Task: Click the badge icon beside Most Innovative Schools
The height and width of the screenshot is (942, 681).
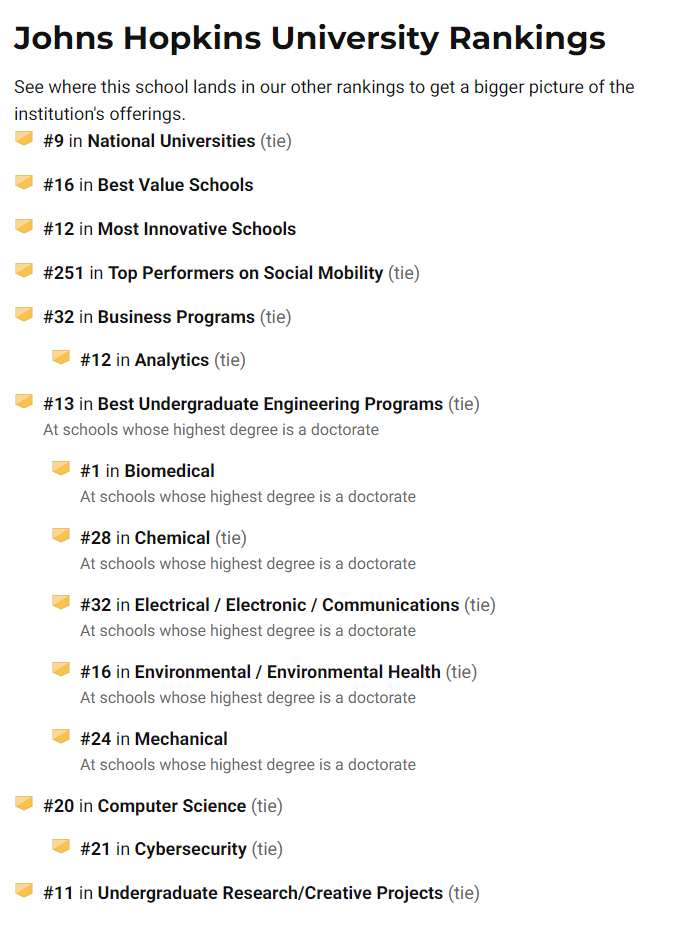Action: click(24, 226)
